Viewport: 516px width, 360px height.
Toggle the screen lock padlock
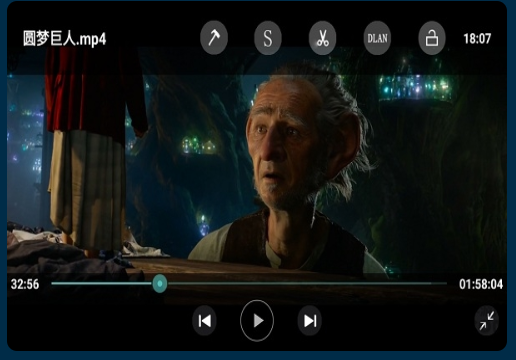click(x=432, y=38)
